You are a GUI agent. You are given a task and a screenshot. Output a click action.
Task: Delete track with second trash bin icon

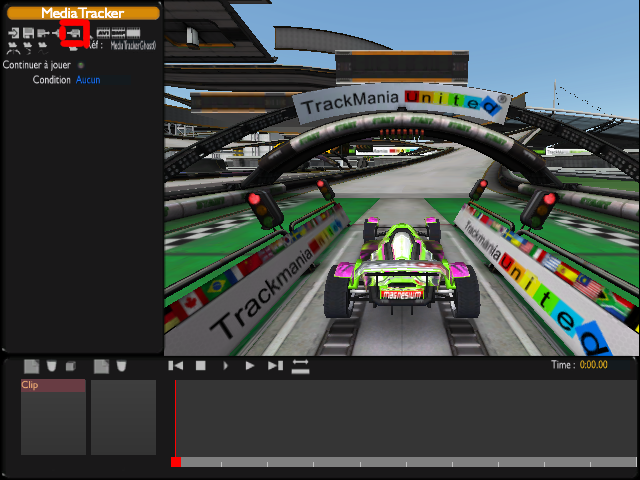(121, 366)
